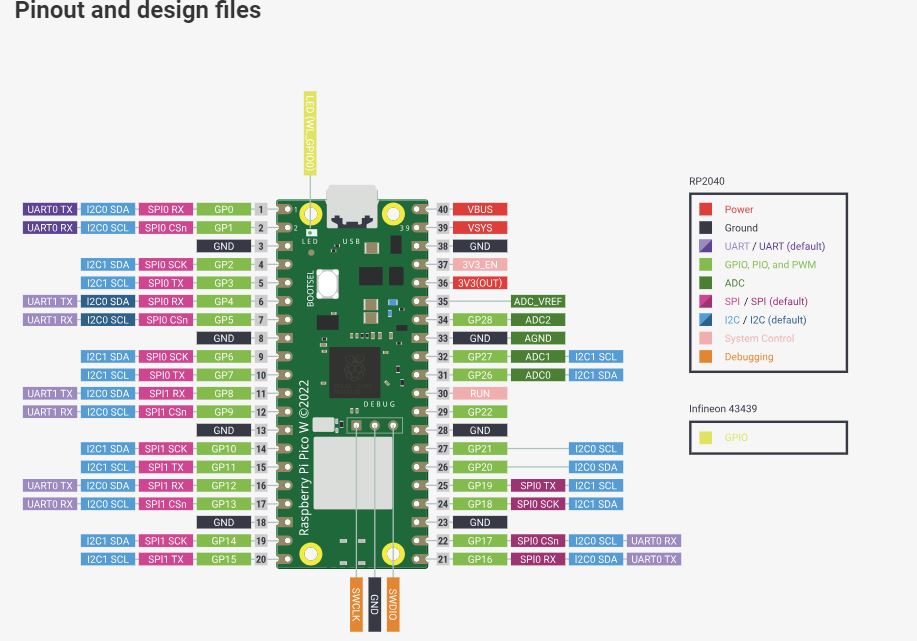
Task: Click pin number 21
Action: (443, 559)
